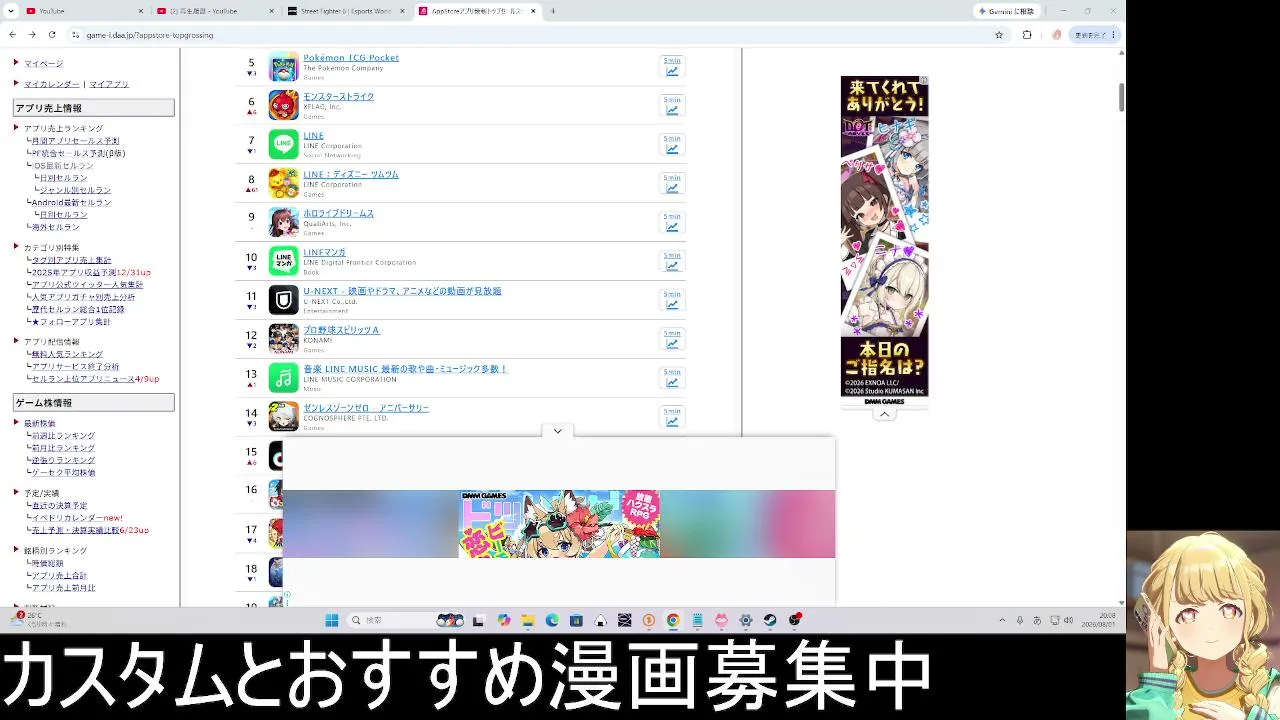
Task: Click the Gemini button in Chrome's title bar
Action: (x=1009, y=11)
